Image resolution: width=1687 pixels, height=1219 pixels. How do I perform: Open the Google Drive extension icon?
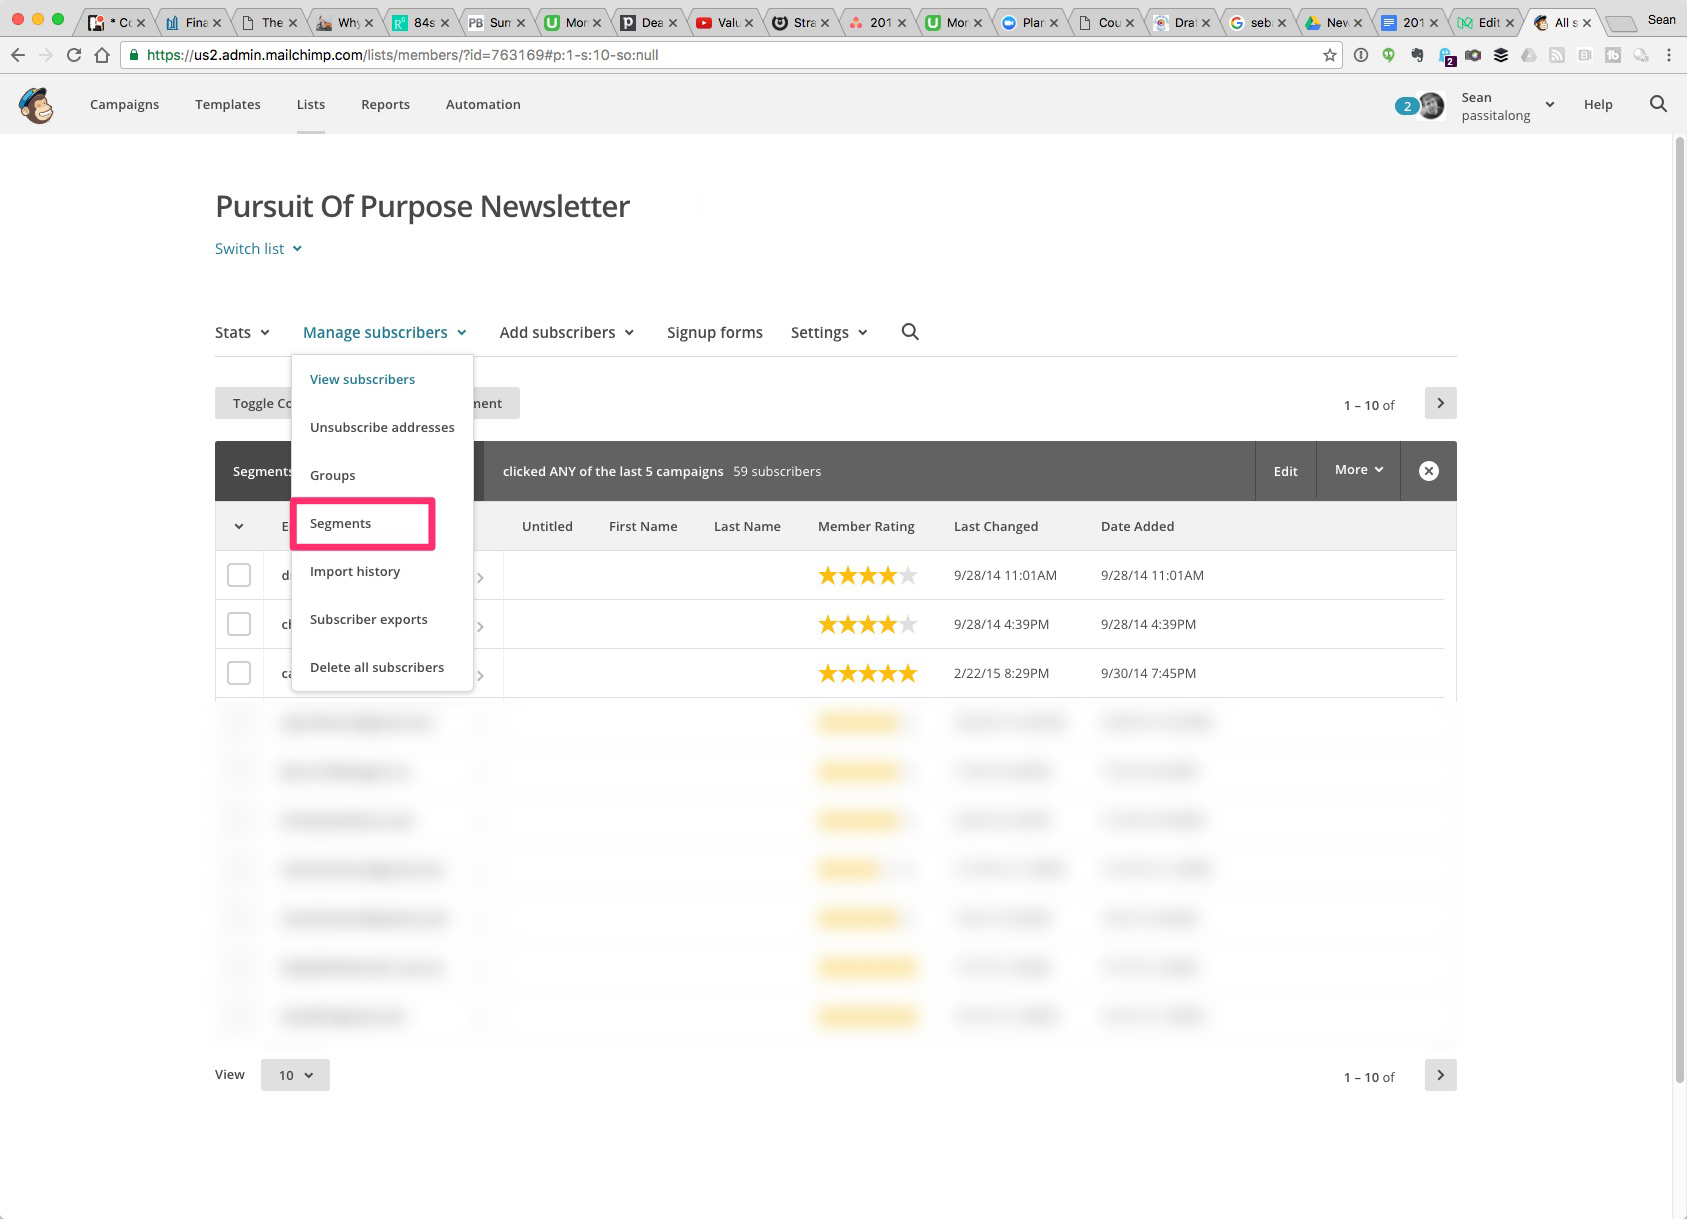tap(1529, 55)
